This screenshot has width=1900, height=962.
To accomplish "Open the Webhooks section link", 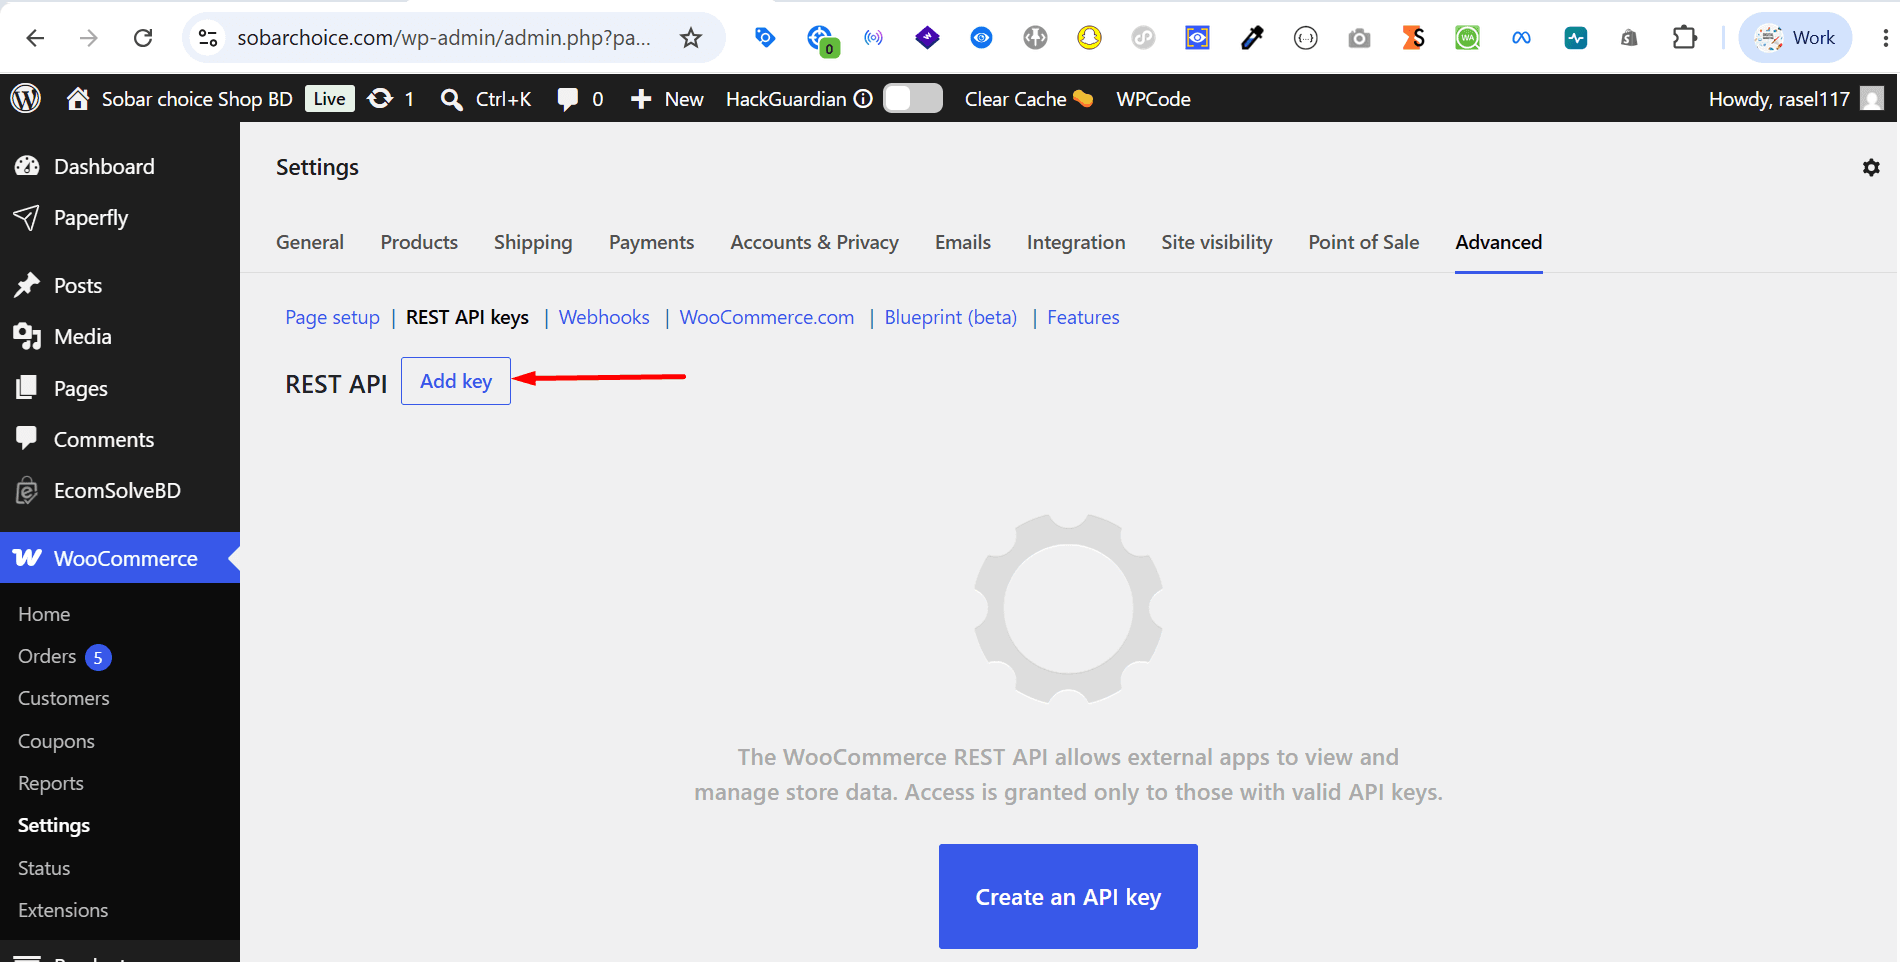I will pos(604,317).
